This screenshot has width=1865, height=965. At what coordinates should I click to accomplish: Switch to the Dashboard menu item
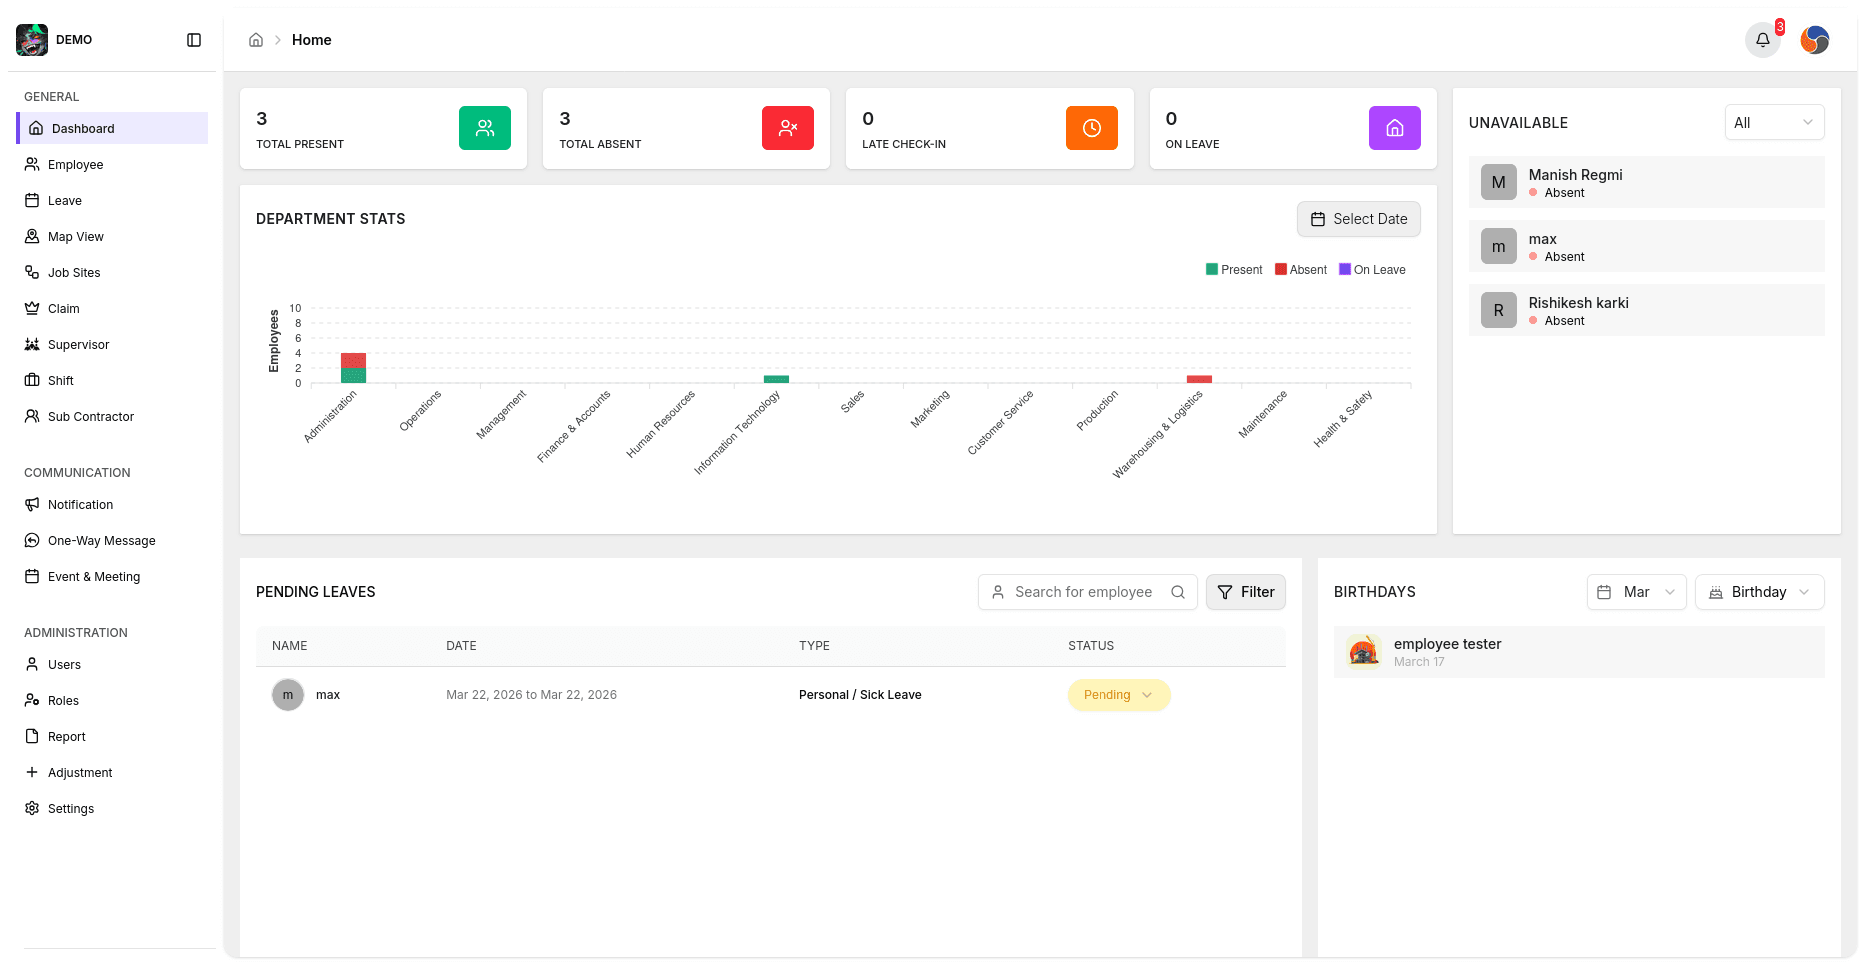[81, 128]
